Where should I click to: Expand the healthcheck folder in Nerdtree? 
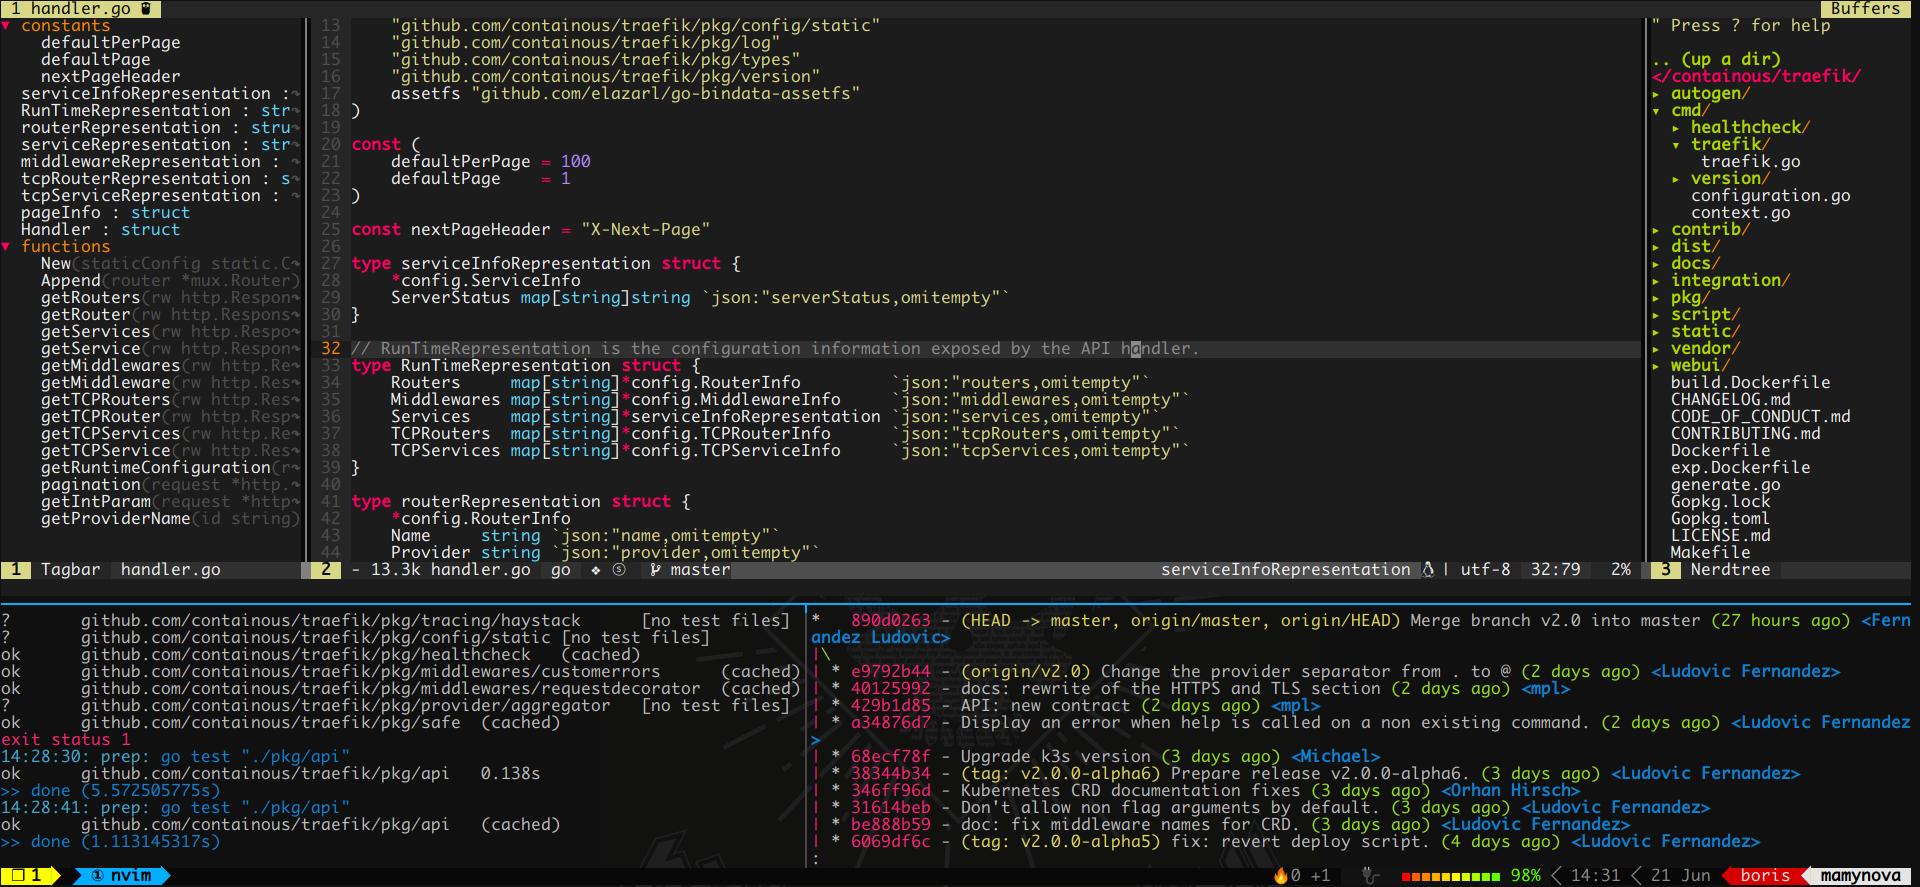click(1676, 128)
